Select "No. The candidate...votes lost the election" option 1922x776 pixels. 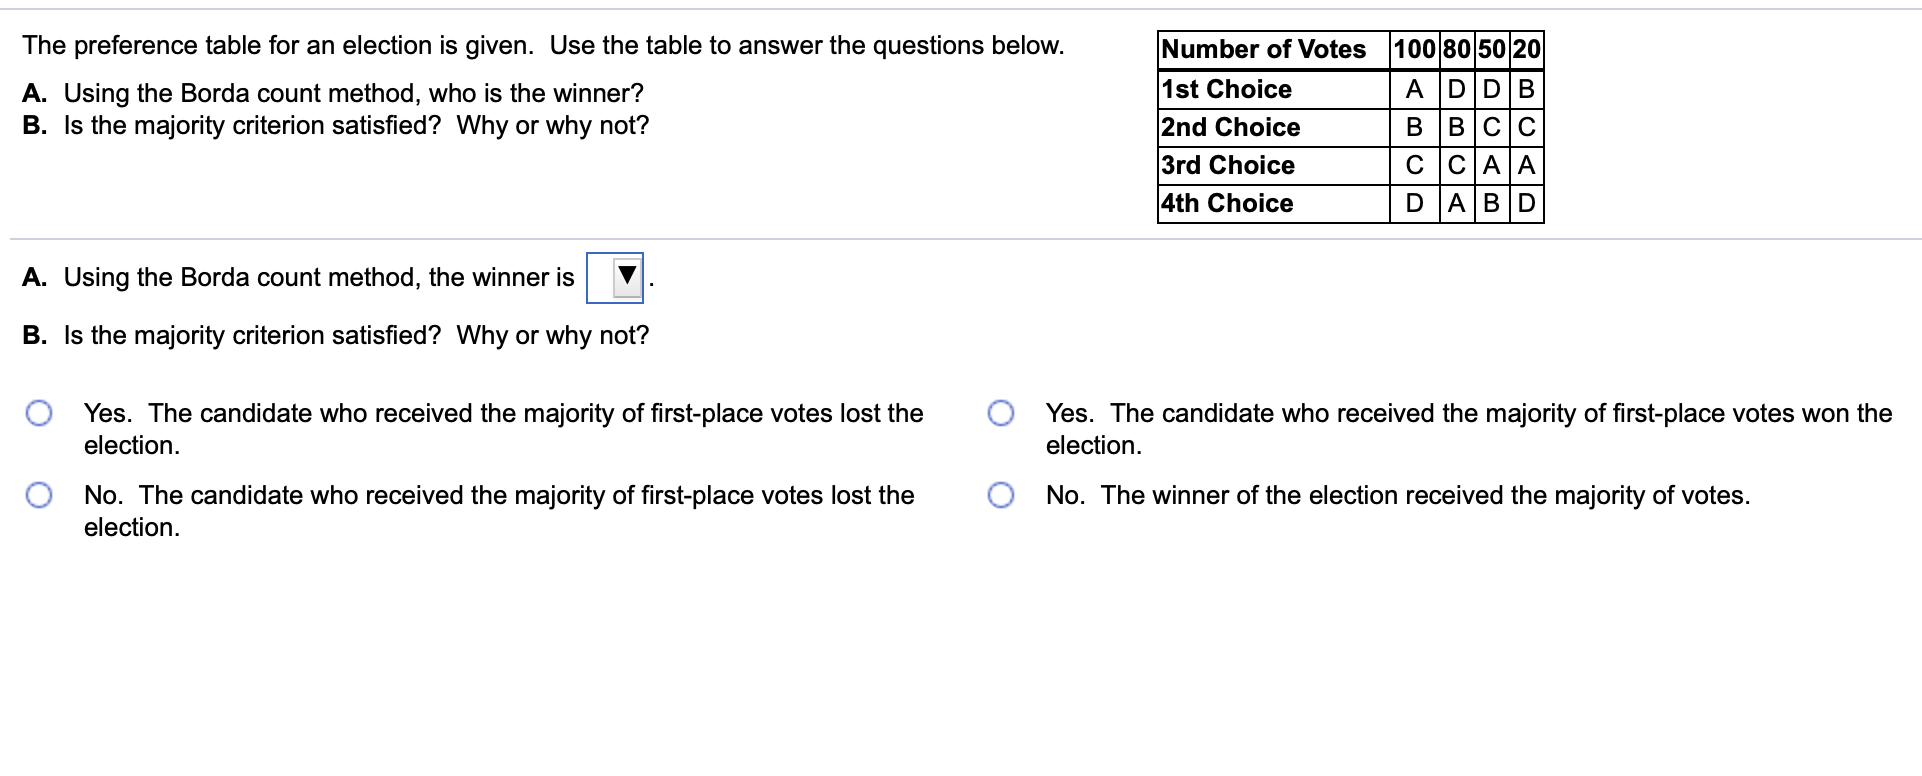tap(39, 494)
